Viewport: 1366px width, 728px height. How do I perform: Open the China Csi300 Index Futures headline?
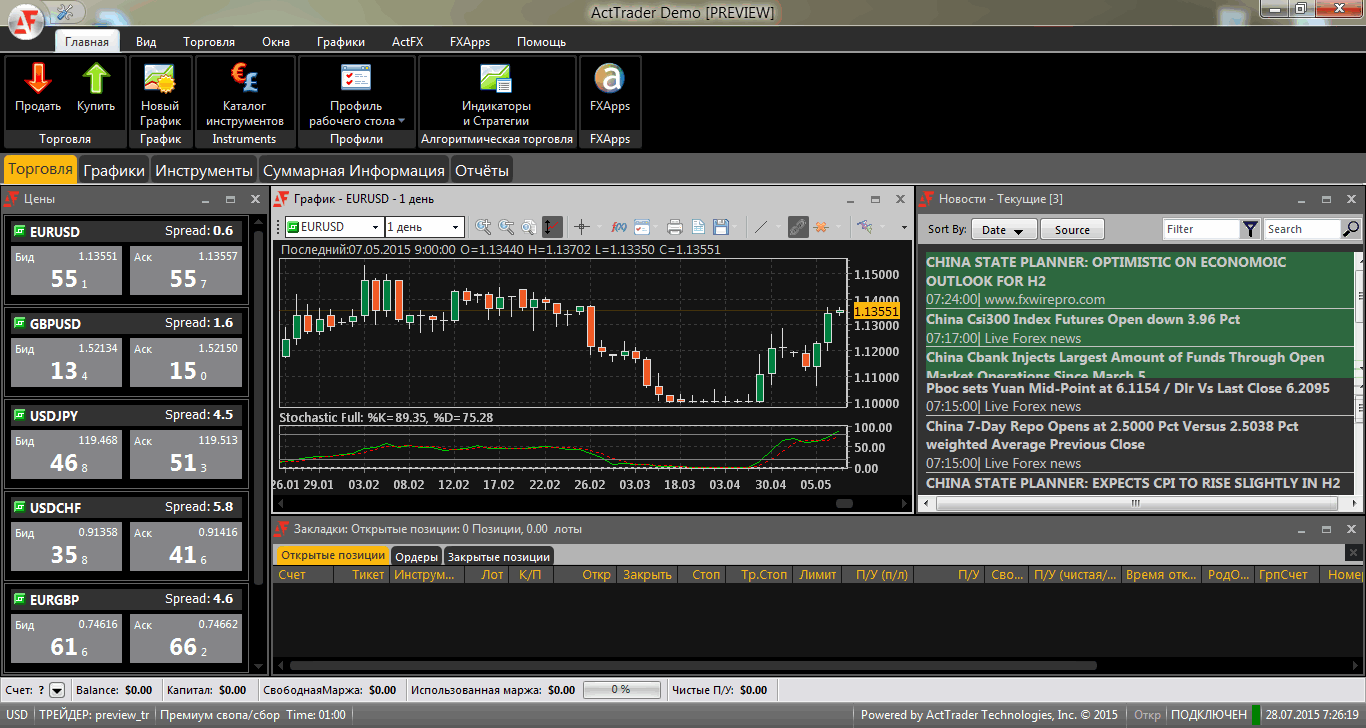pos(1083,319)
